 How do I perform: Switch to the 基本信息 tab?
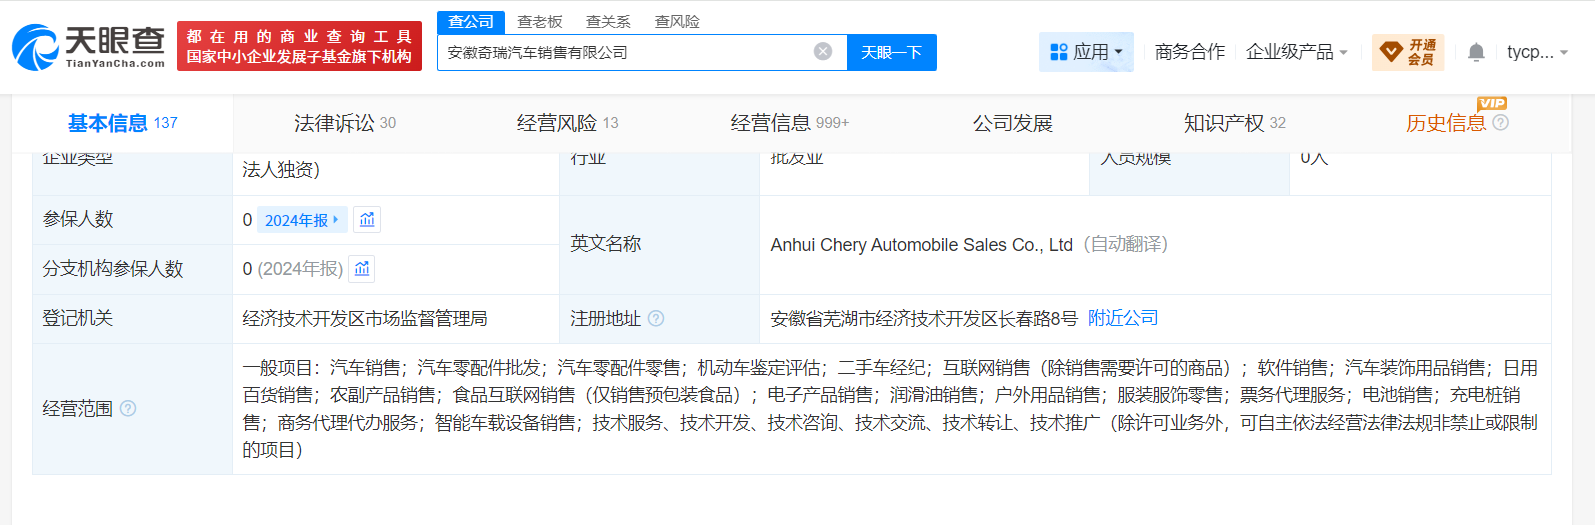[123, 123]
